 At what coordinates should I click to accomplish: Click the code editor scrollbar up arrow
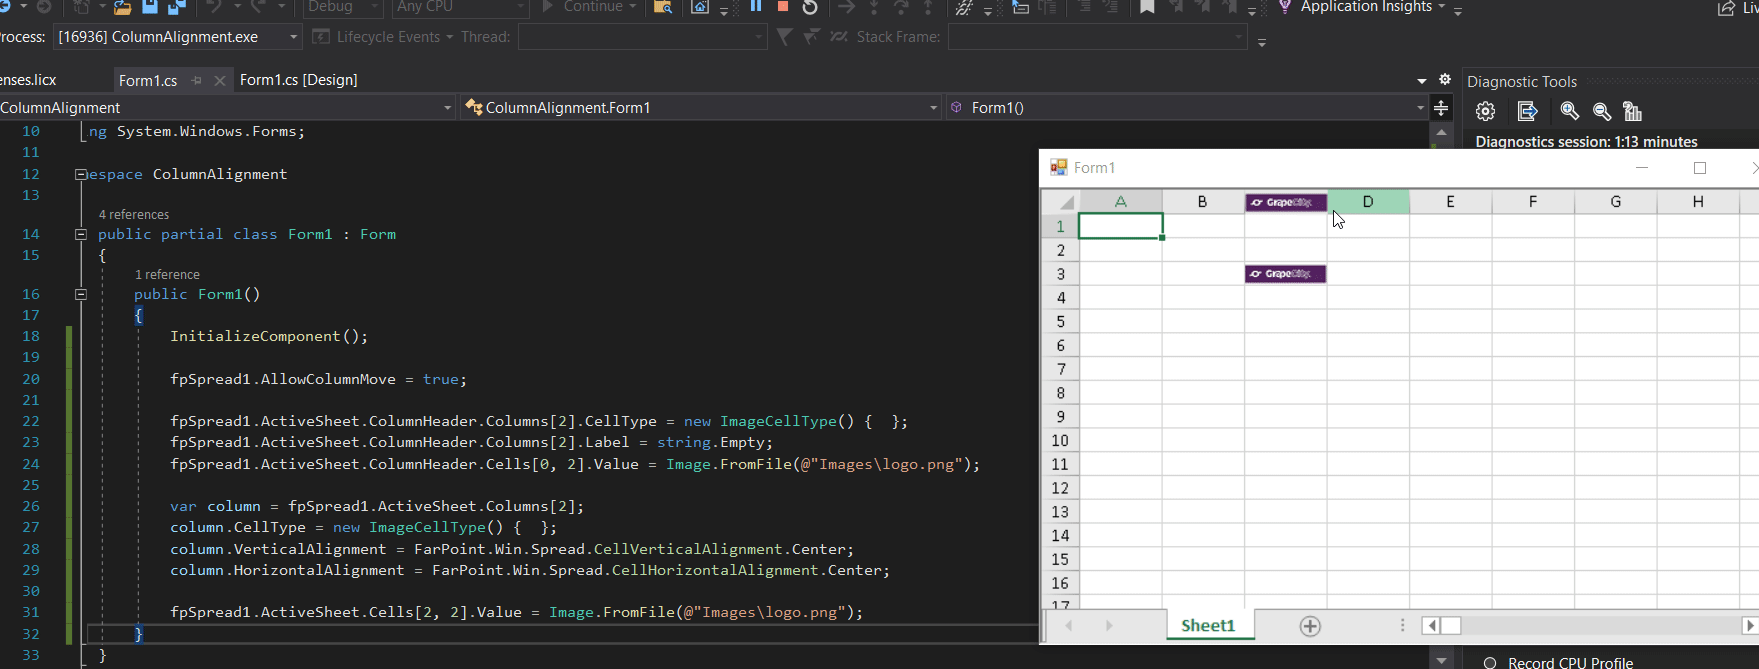[x=1441, y=132]
